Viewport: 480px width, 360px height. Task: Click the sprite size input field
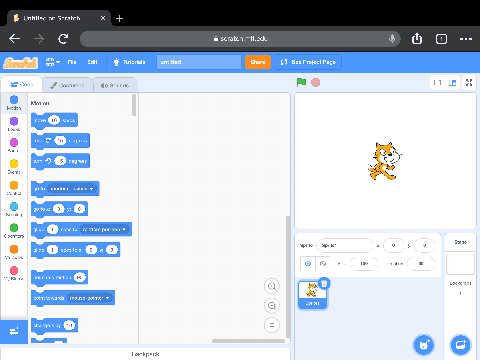364,263
